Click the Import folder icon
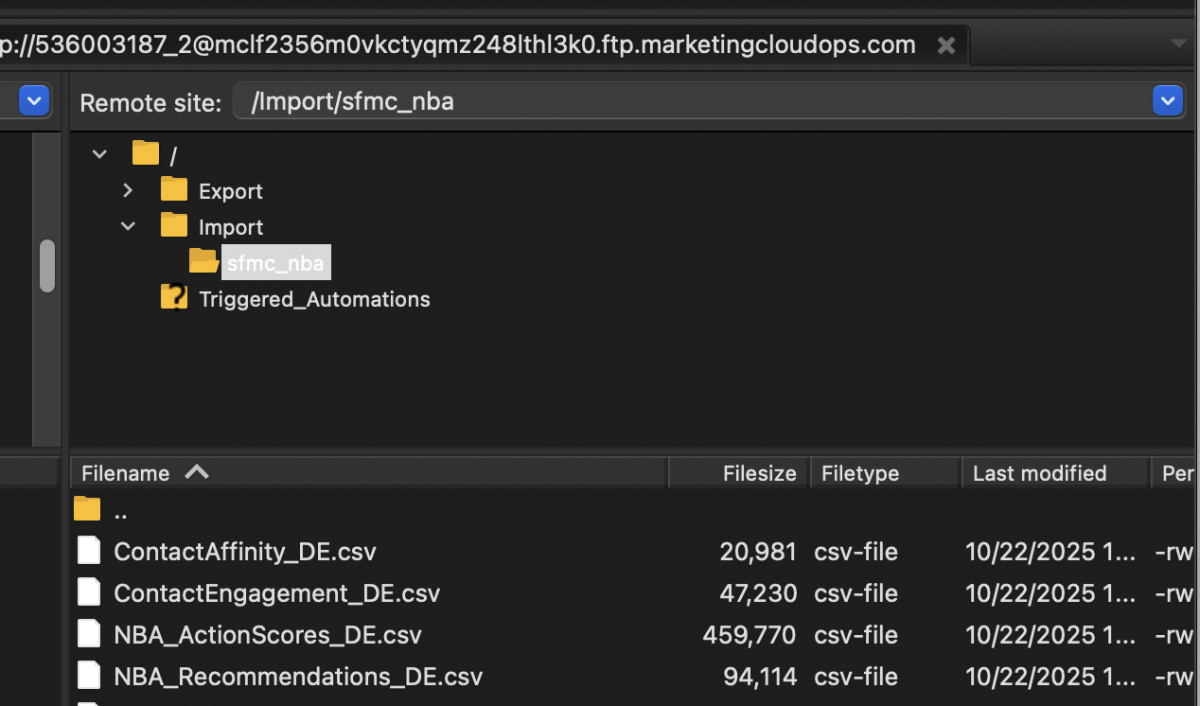The width and height of the screenshot is (1200, 706). click(174, 226)
